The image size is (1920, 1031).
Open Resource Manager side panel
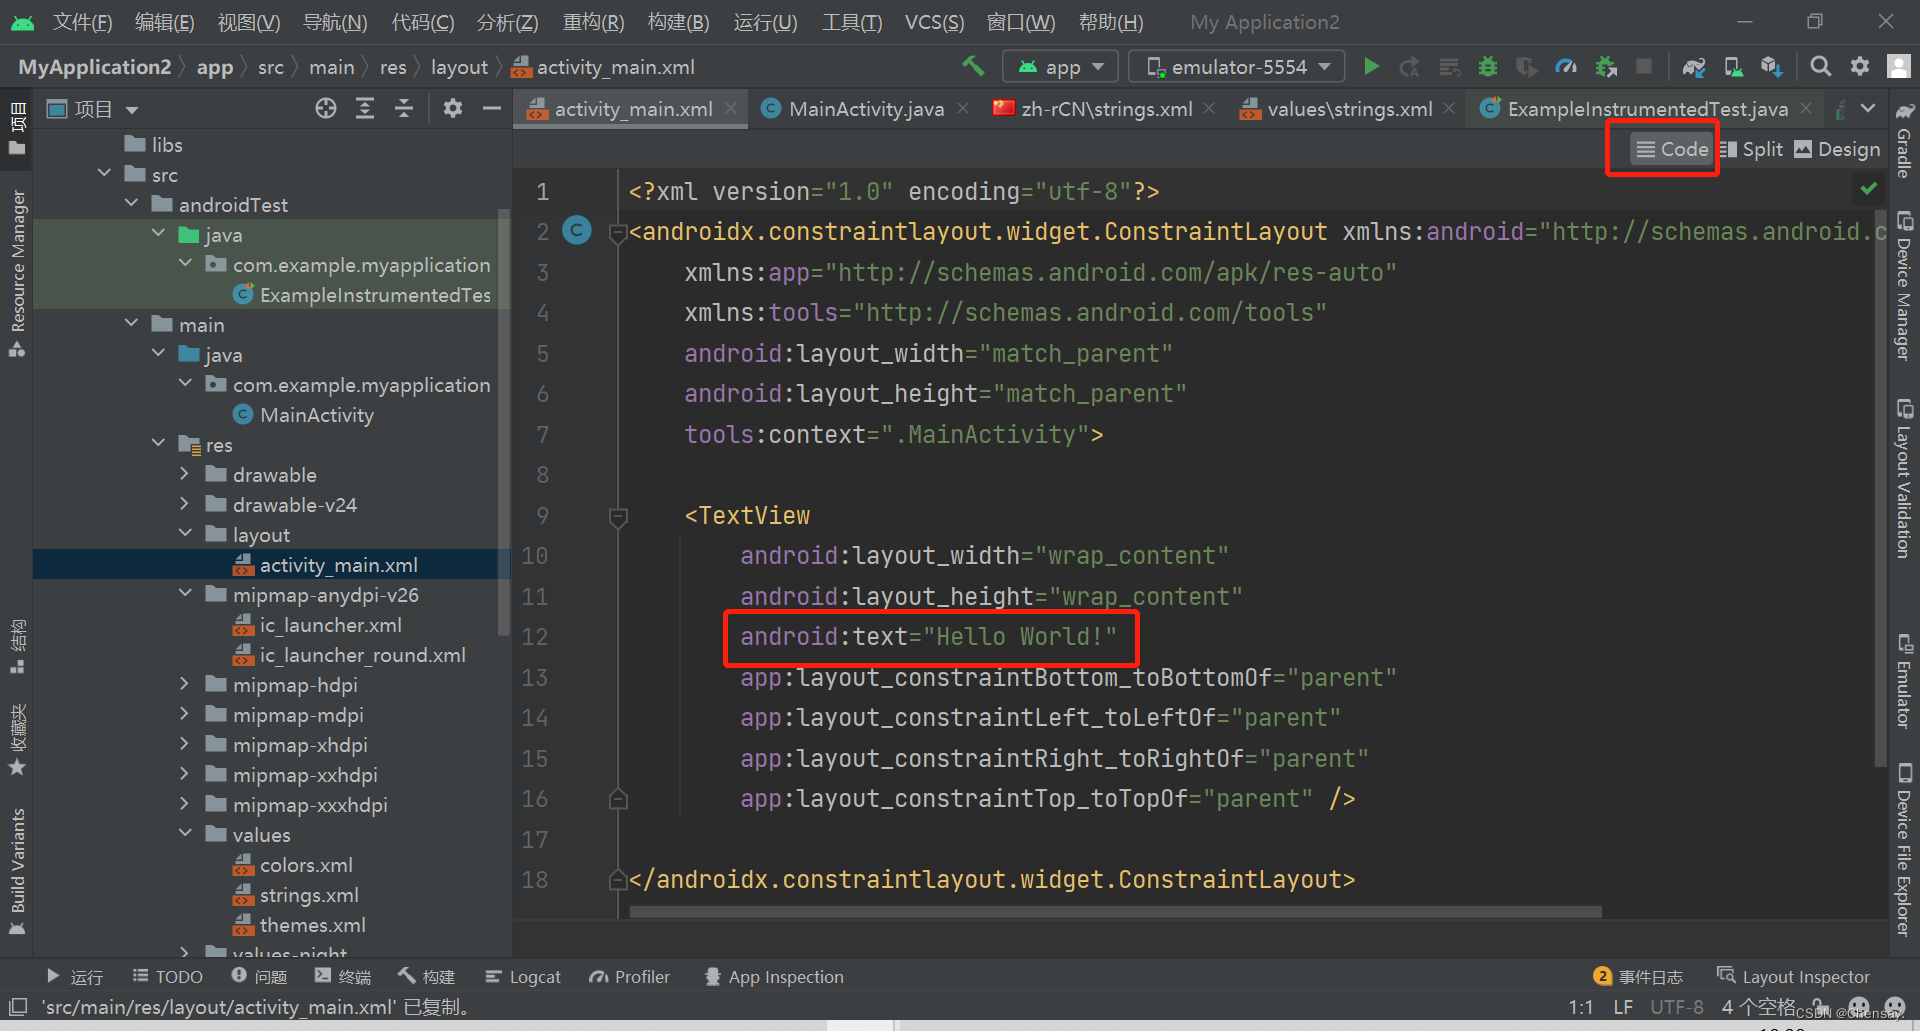coord(17,272)
